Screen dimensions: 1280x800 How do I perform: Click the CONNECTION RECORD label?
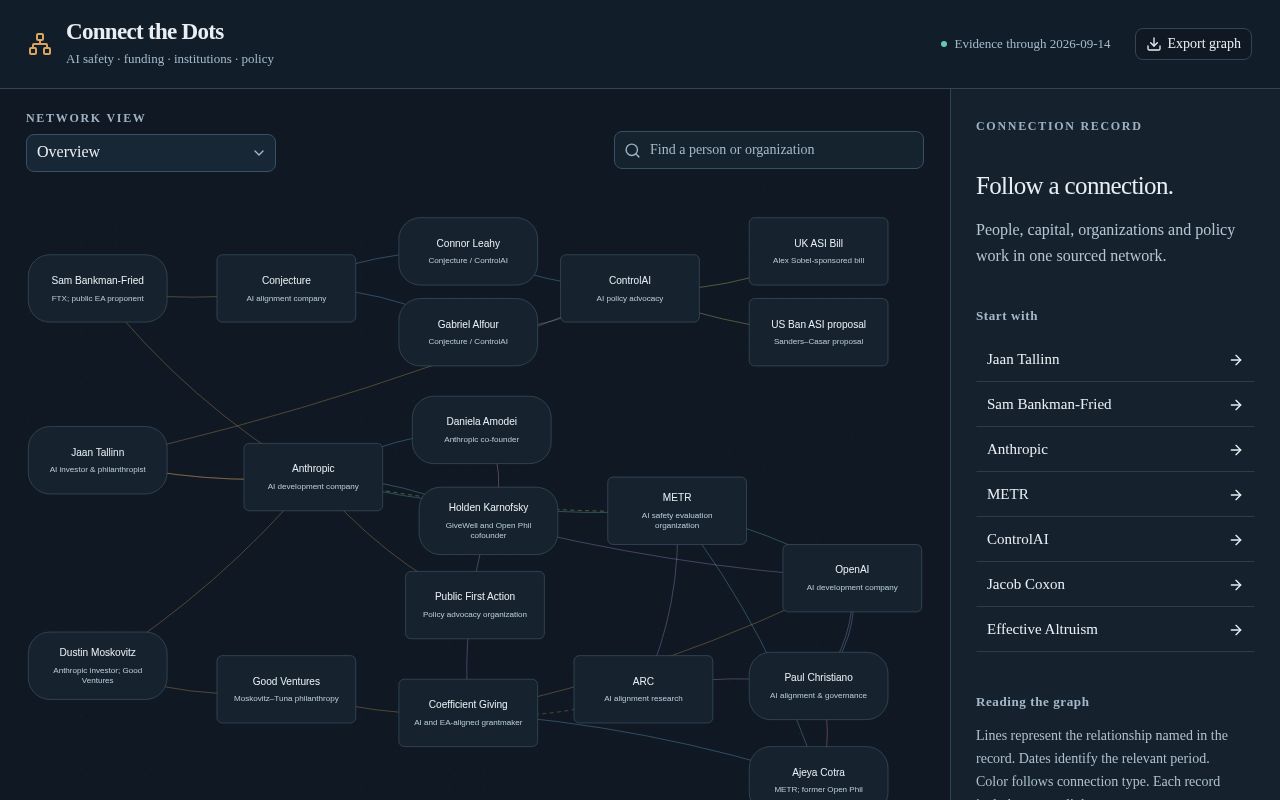(1059, 126)
